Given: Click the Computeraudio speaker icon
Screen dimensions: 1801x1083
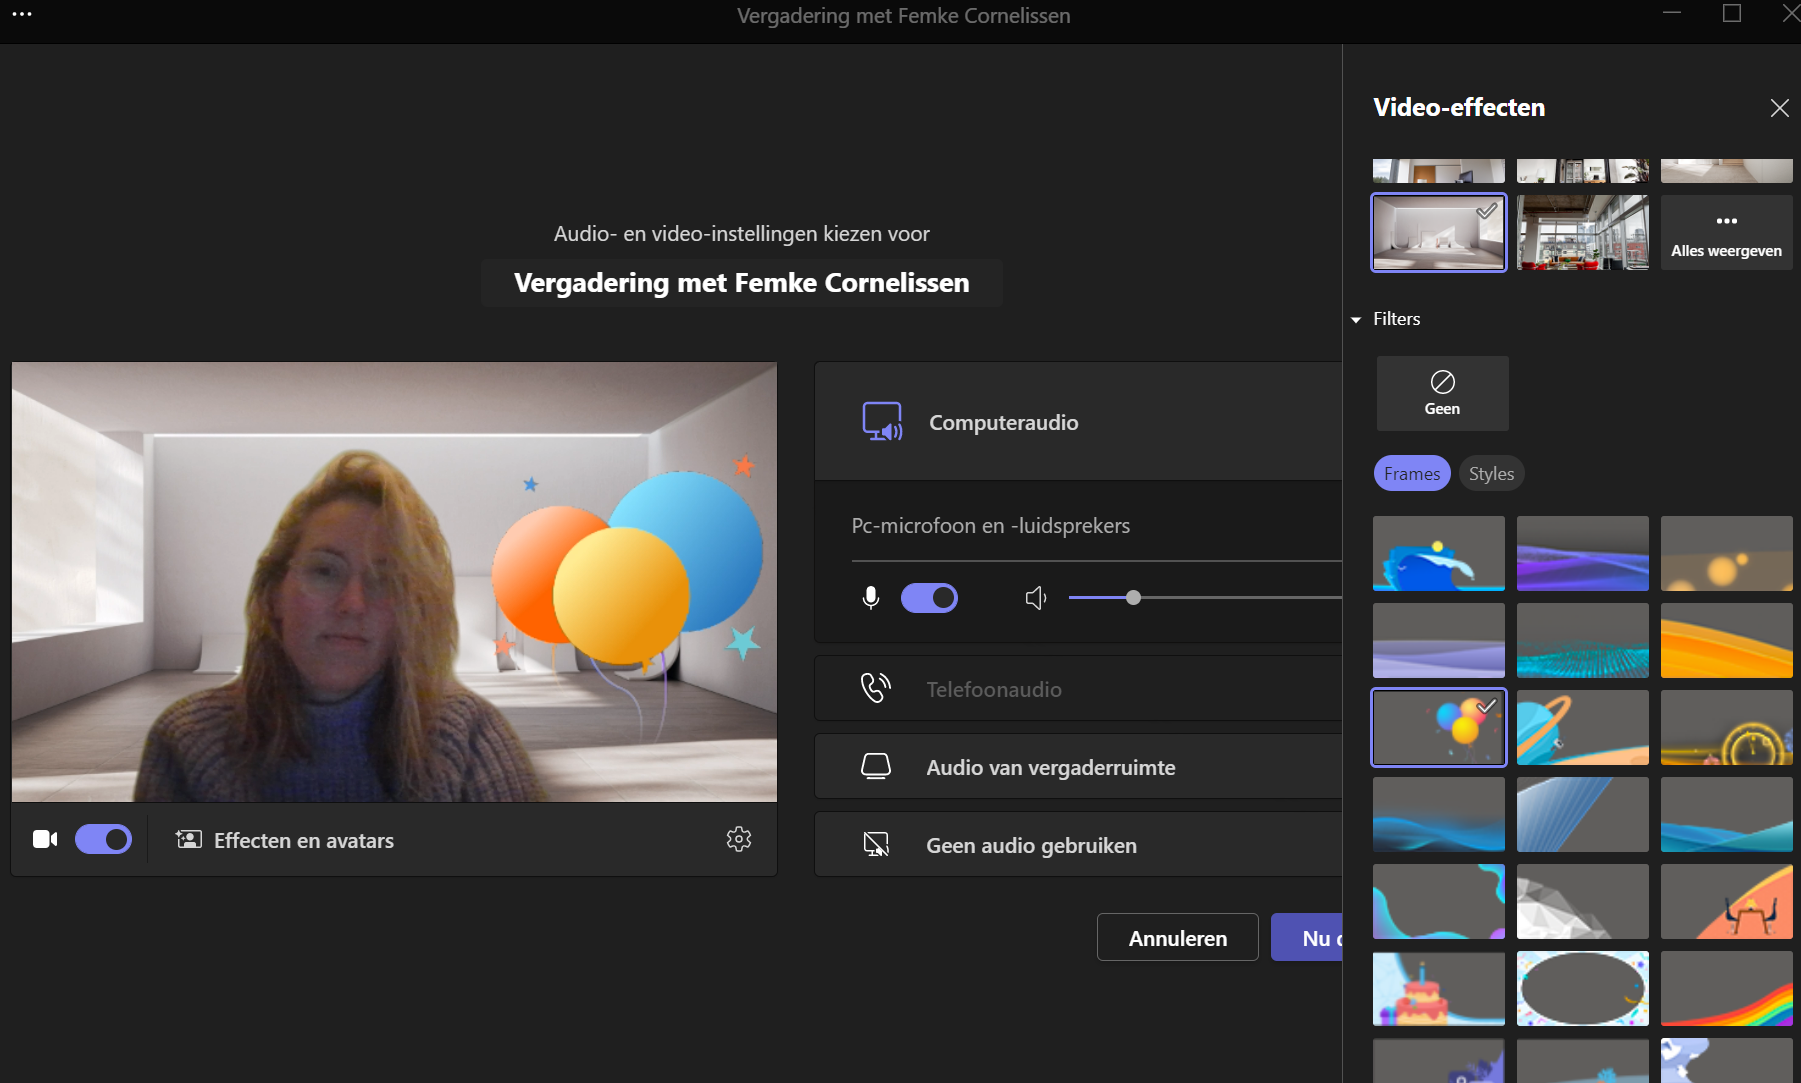Looking at the screenshot, I should pyautogui.click(x=881, y=421).
